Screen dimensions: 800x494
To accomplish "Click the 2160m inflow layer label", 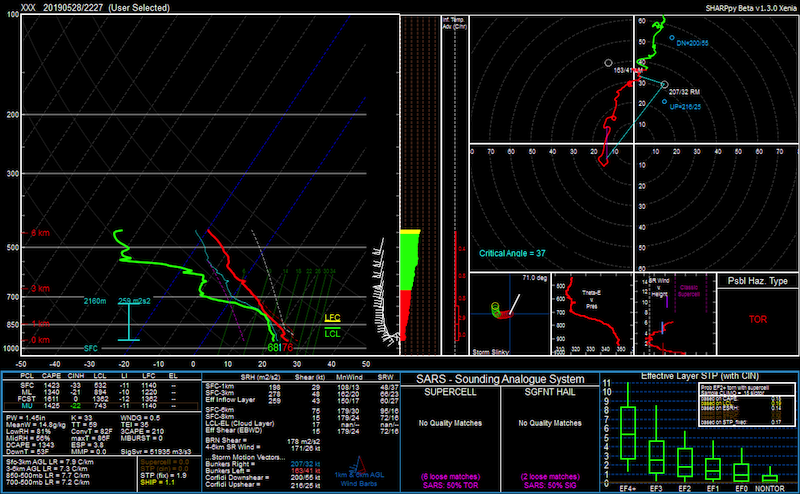I will click(x=95, y=301).
